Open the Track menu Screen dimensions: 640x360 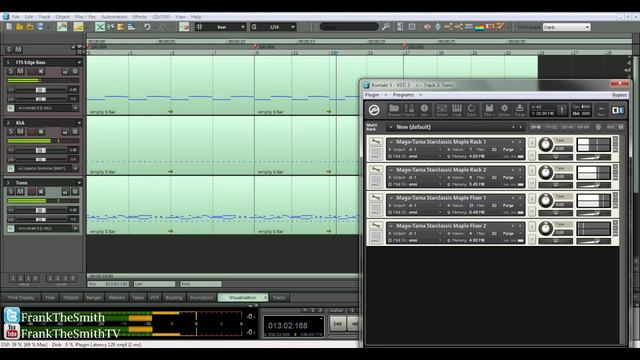click(44, 17)
